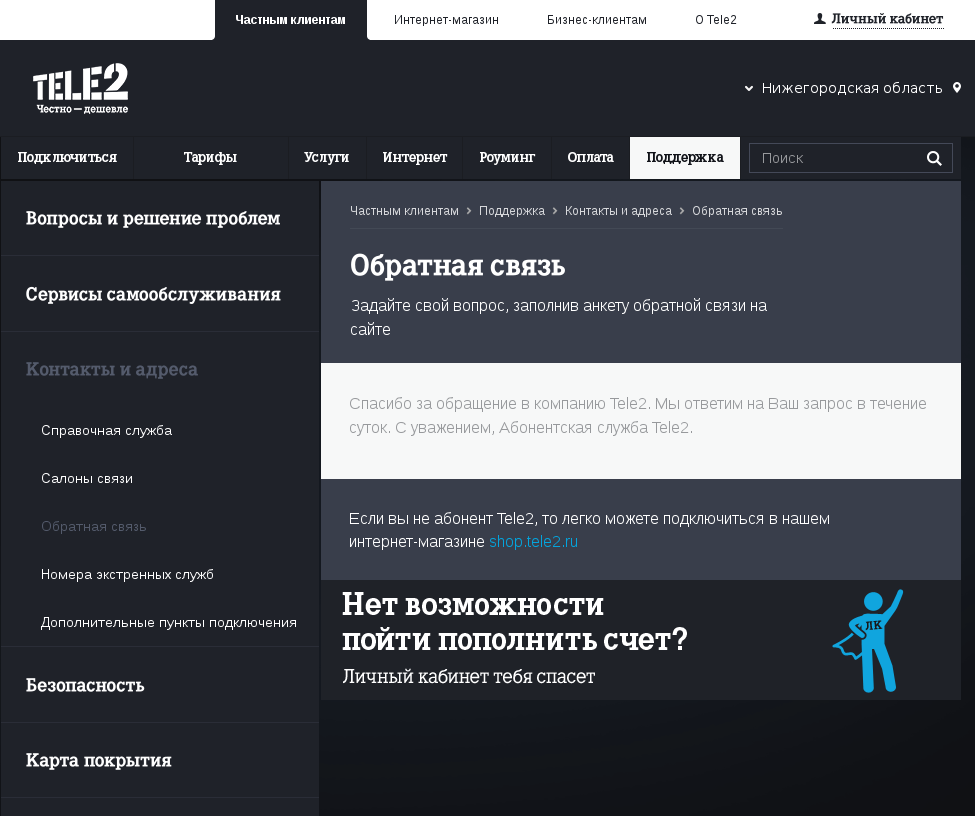The width and height of the screenshot is (975, 816).
Task: Click the Поддержка breadcrumb link
Action: pyautogui.click(x=512, y=211)
